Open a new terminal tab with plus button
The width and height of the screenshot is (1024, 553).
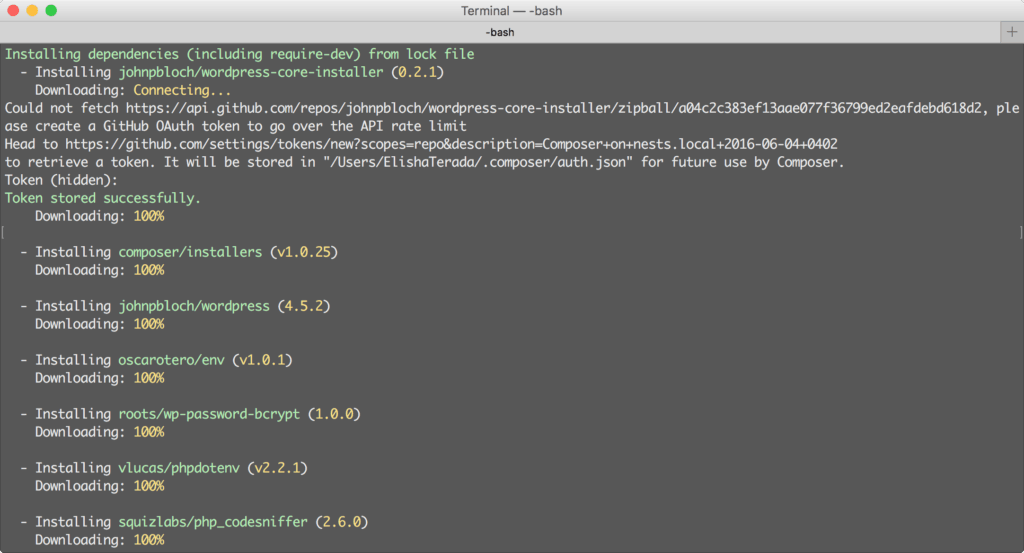[x=1012, y=31]
